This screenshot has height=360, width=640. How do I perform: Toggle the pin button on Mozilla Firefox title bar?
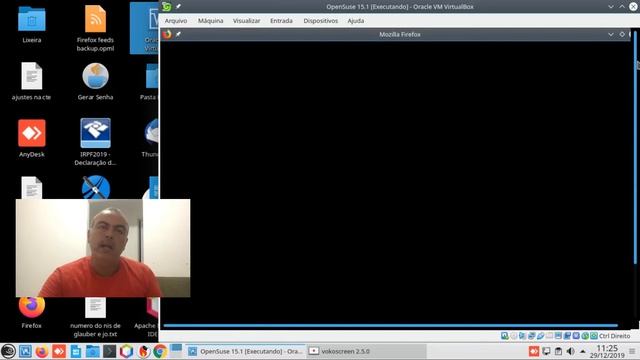click(x=178, y=34)
